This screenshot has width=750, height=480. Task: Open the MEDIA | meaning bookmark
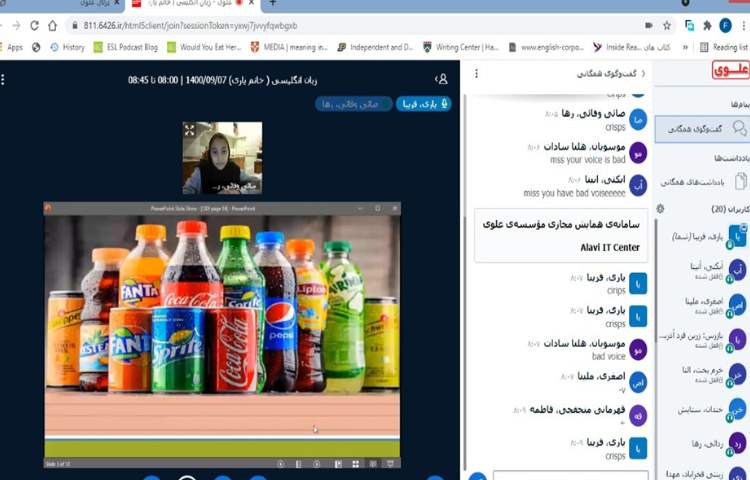click(x=289, y=47)
